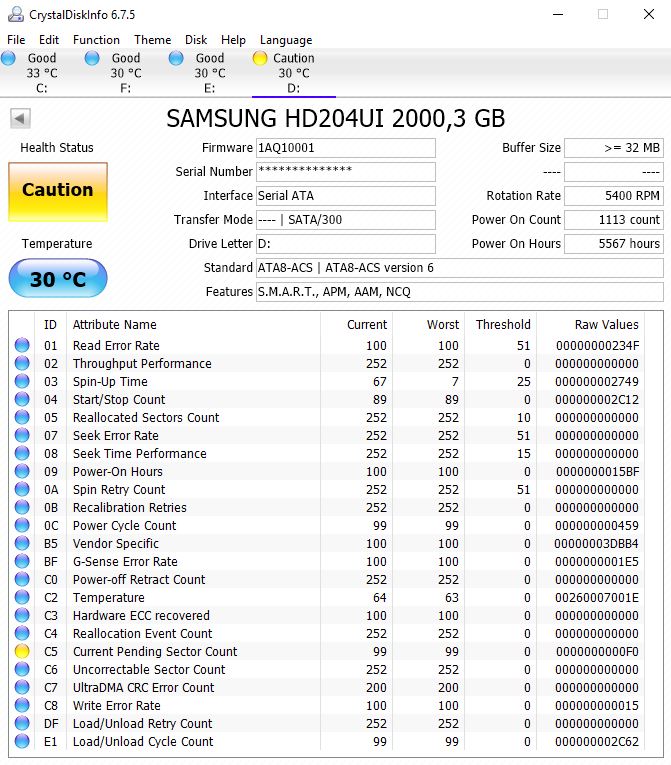Image resolution: width=671 pixels, height=765 pixels.
Task: Click the Attribute Name column header
Action: tap(115, 324)
